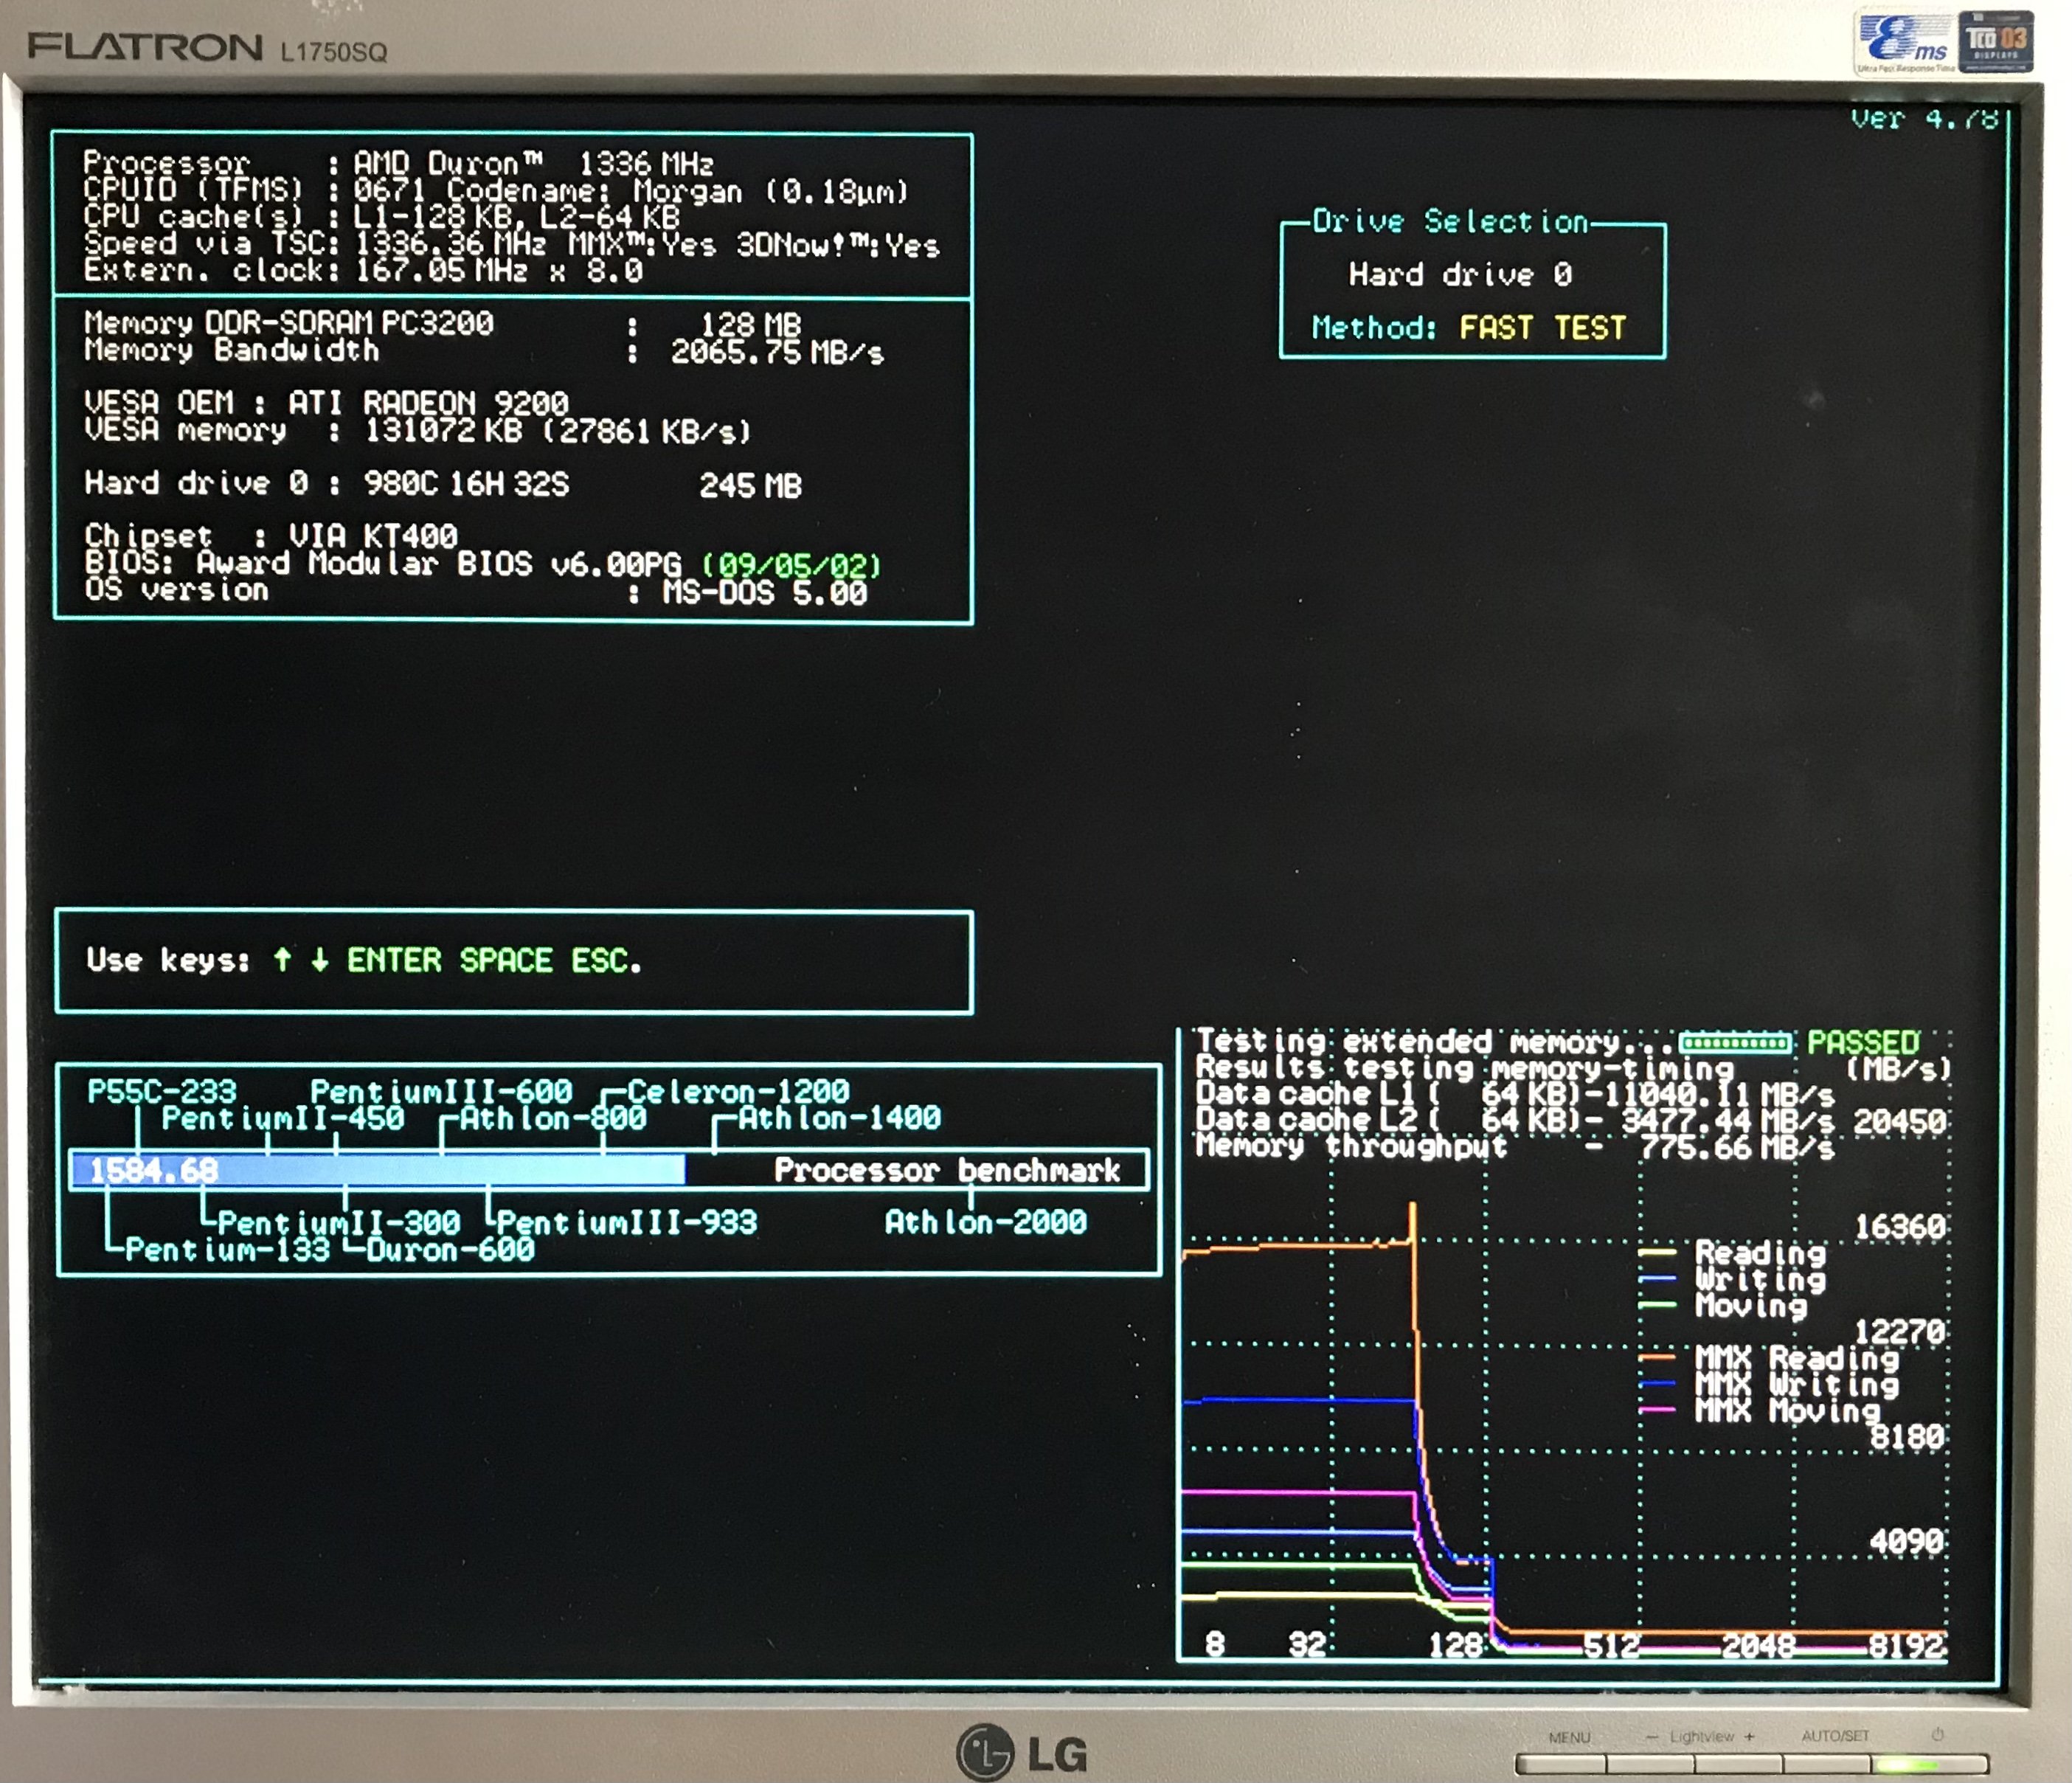The width and height of the screenshot is (2072, 1783).
Task: Click the up arrow key hint
Action: pyautogui.click(x=282, y=960)
